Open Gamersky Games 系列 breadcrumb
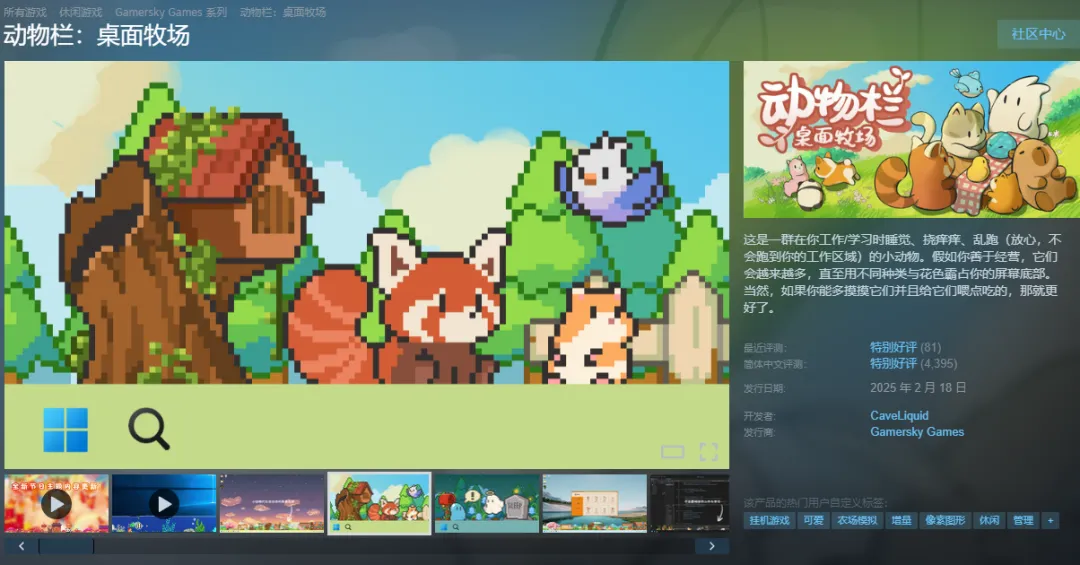This screenshot has height=565, width=1080. pyautogui.click(x=171, y=12)
